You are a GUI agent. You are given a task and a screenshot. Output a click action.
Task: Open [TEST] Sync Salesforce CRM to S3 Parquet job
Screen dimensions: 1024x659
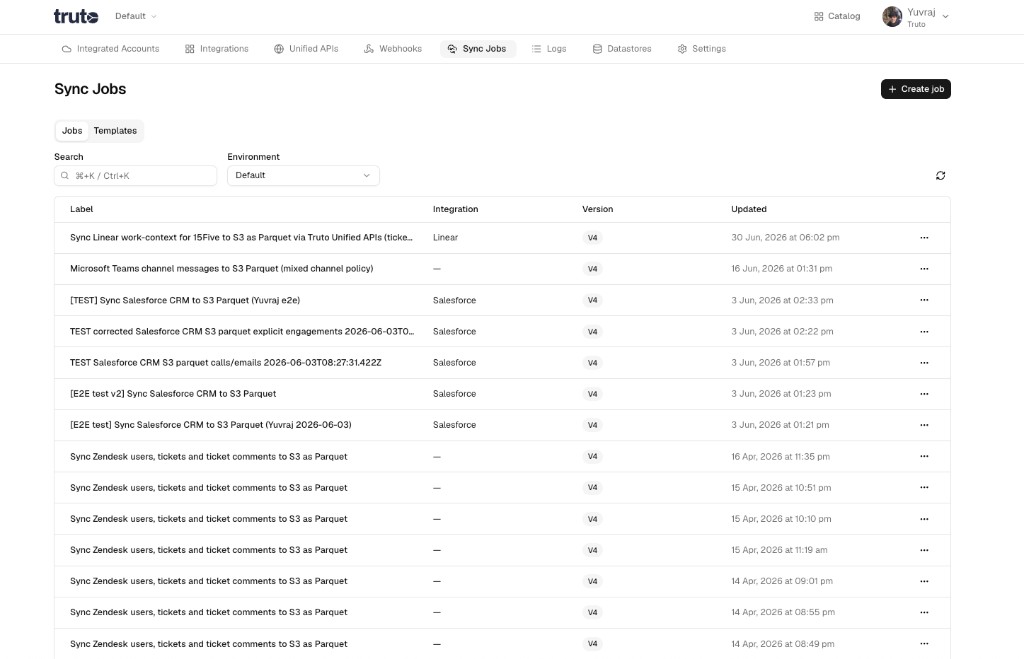(185, 300)
